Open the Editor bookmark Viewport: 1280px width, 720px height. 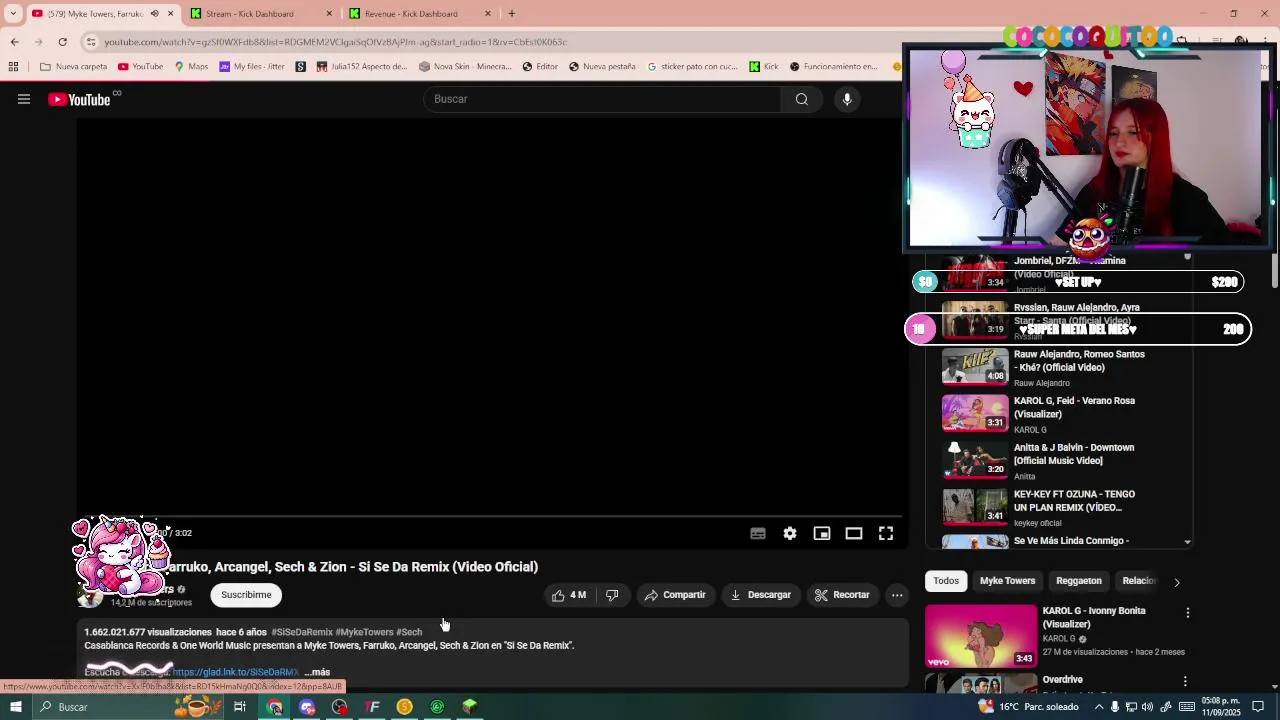click(540, 67)
